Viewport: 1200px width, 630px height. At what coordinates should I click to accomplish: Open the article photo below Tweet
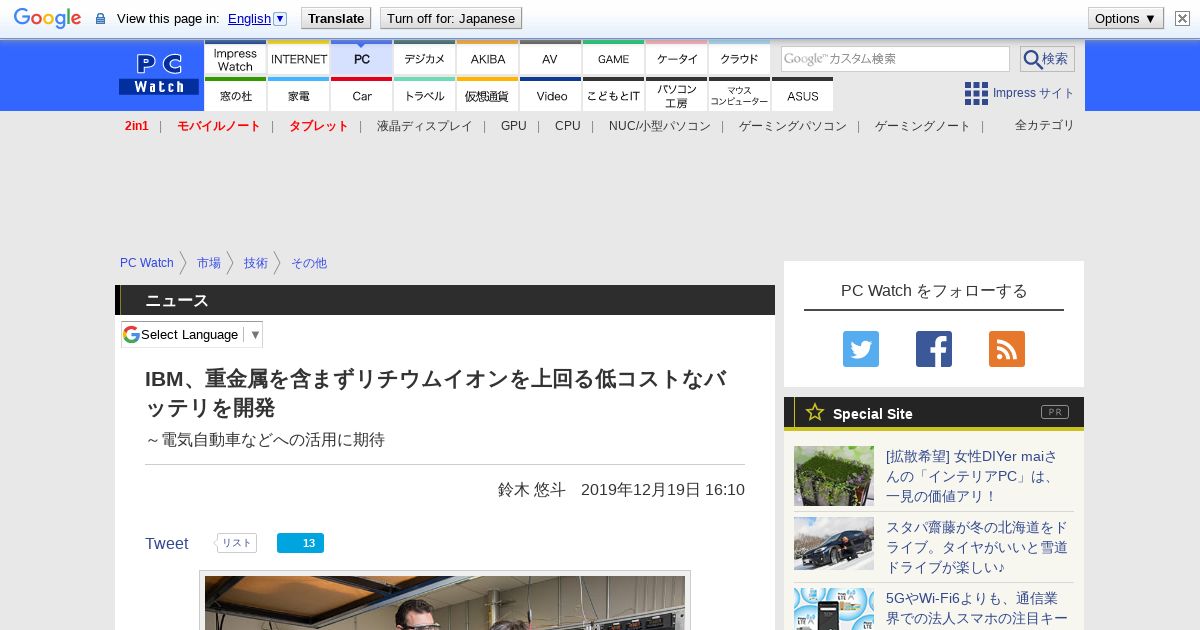tap(445, 602)
